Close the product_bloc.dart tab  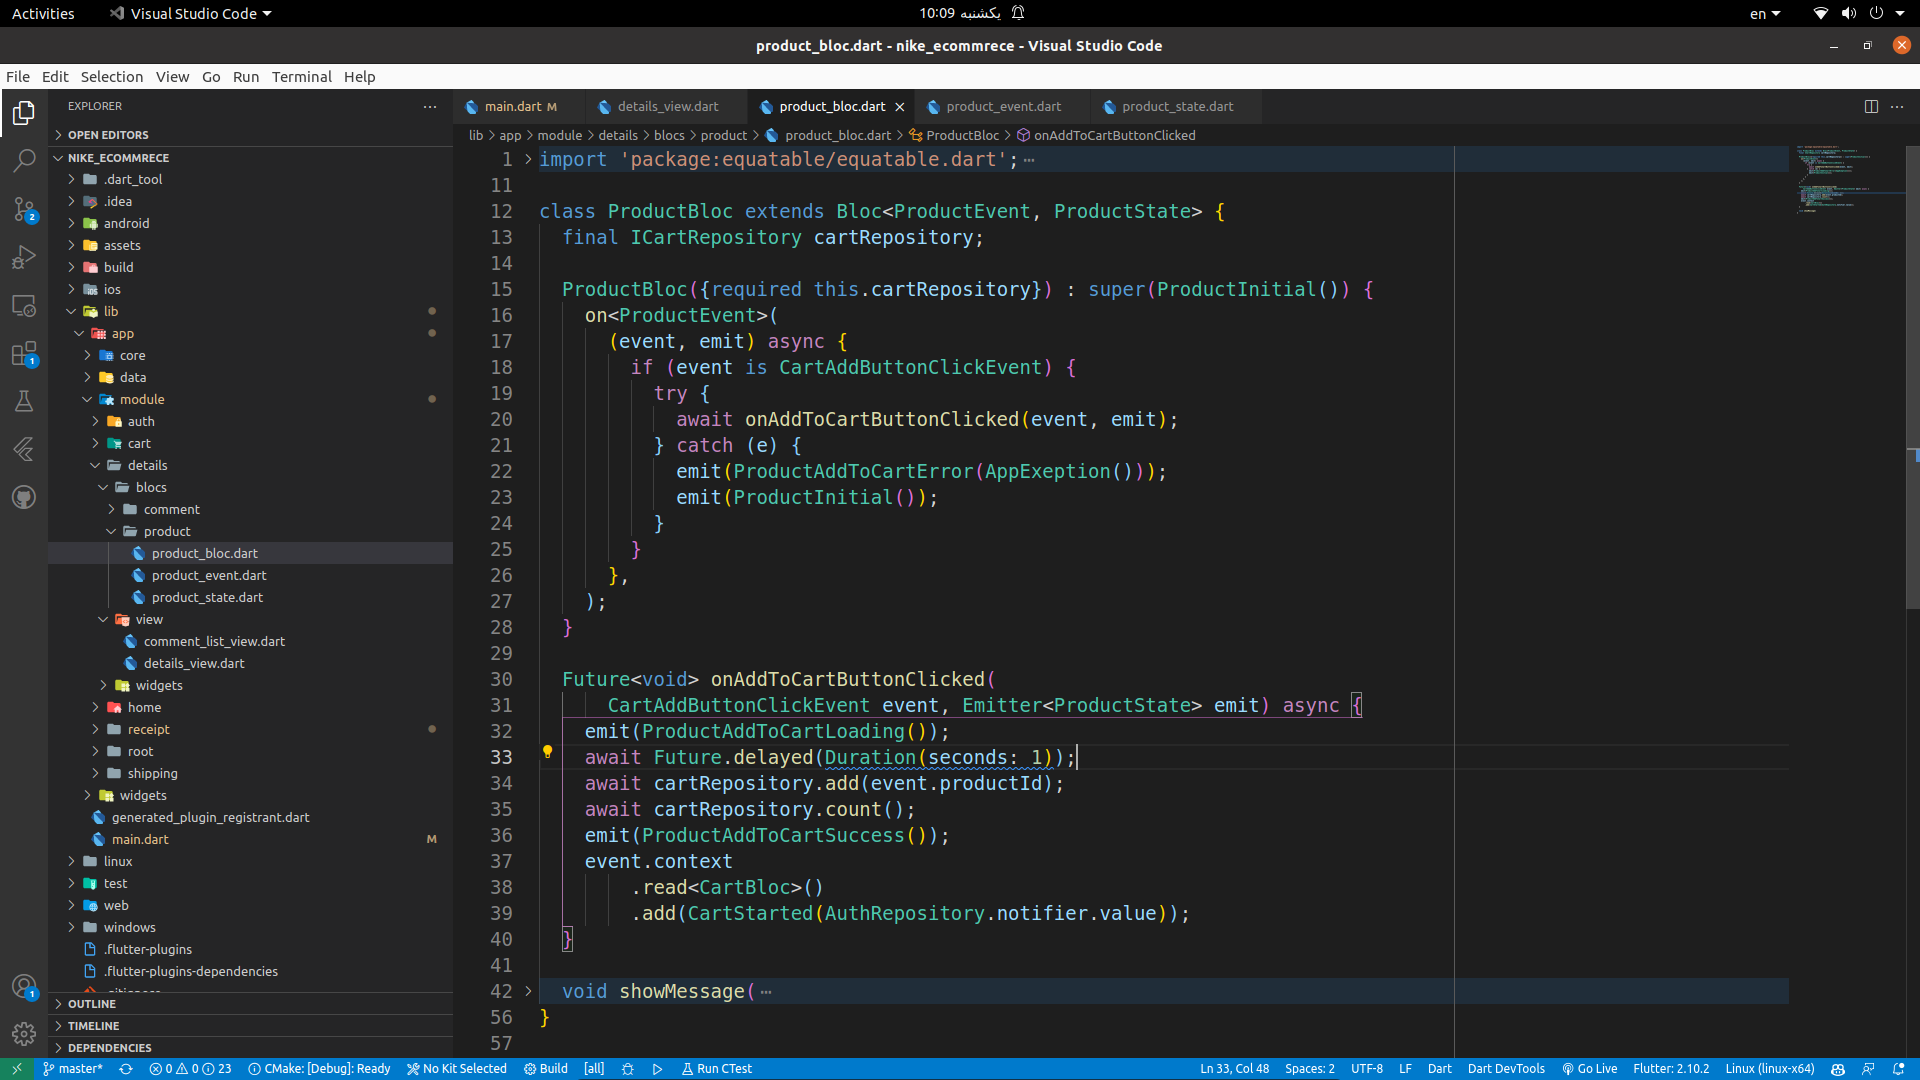pos(899,107)
